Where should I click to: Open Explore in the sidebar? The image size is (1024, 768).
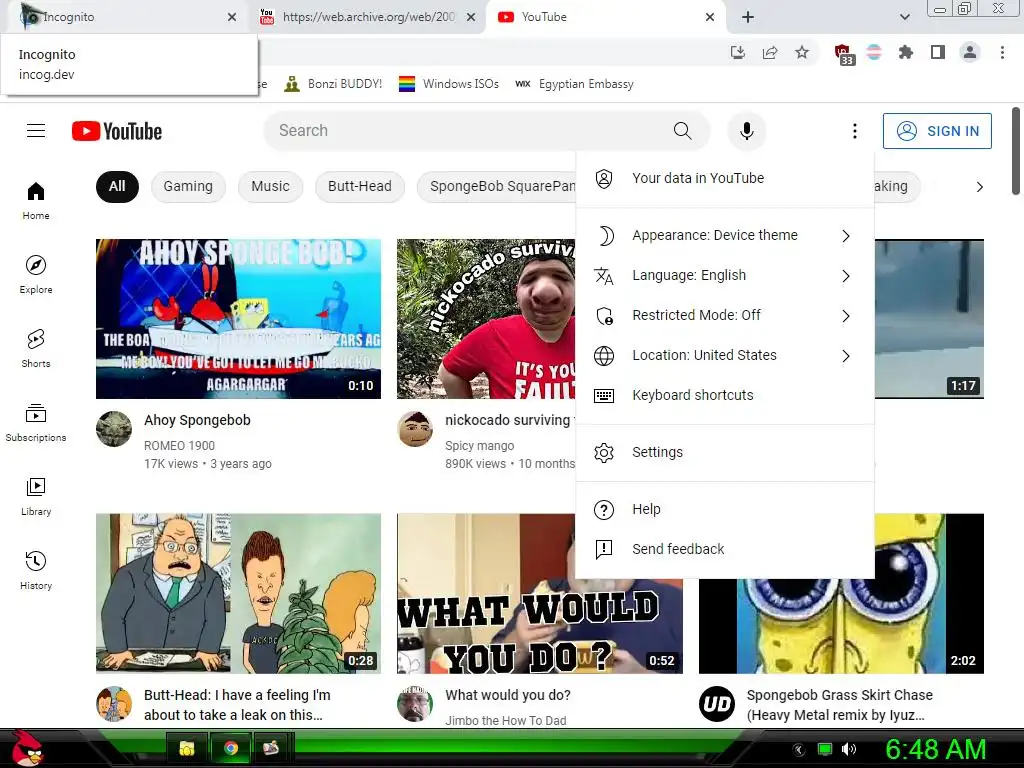point(36,274)
